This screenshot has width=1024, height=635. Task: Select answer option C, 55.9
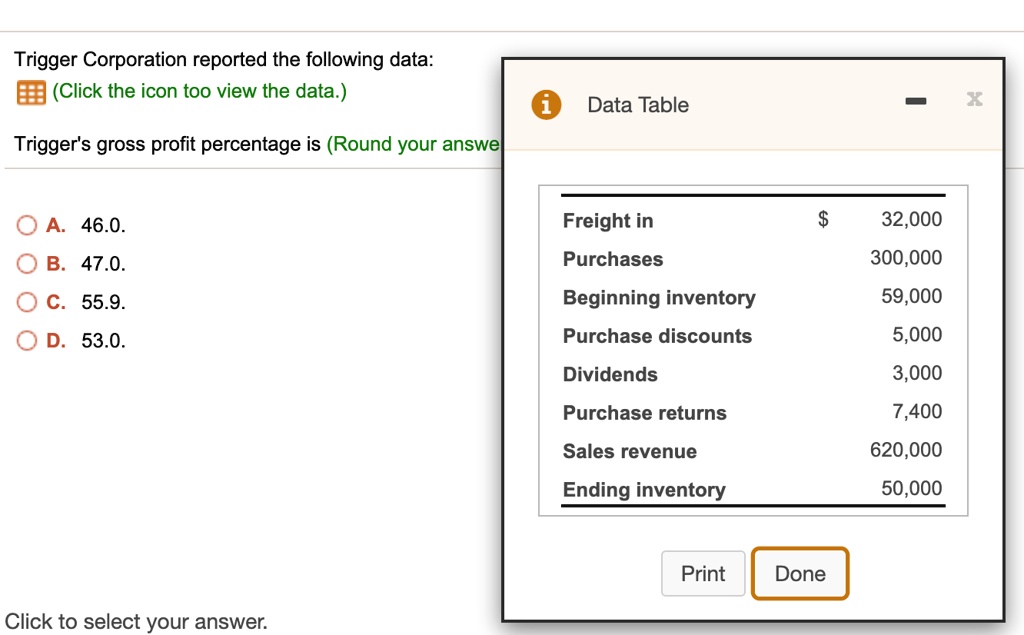pyautogui.click(x=25, y=302)
